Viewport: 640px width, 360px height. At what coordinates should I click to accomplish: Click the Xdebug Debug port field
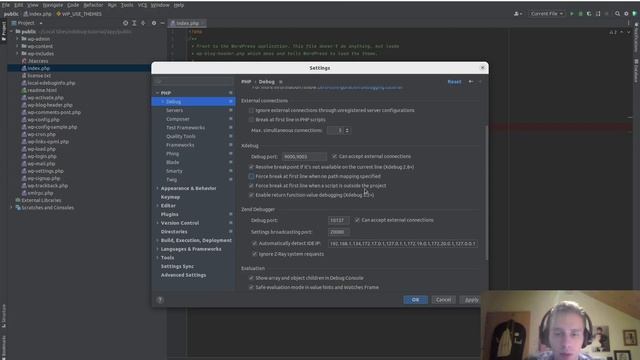(304, 156)
